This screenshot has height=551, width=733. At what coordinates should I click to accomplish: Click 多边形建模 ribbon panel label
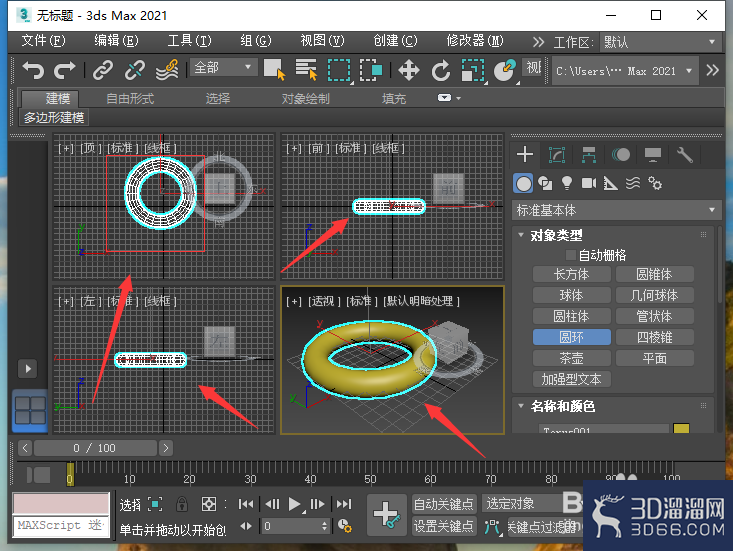click(54, 117)
